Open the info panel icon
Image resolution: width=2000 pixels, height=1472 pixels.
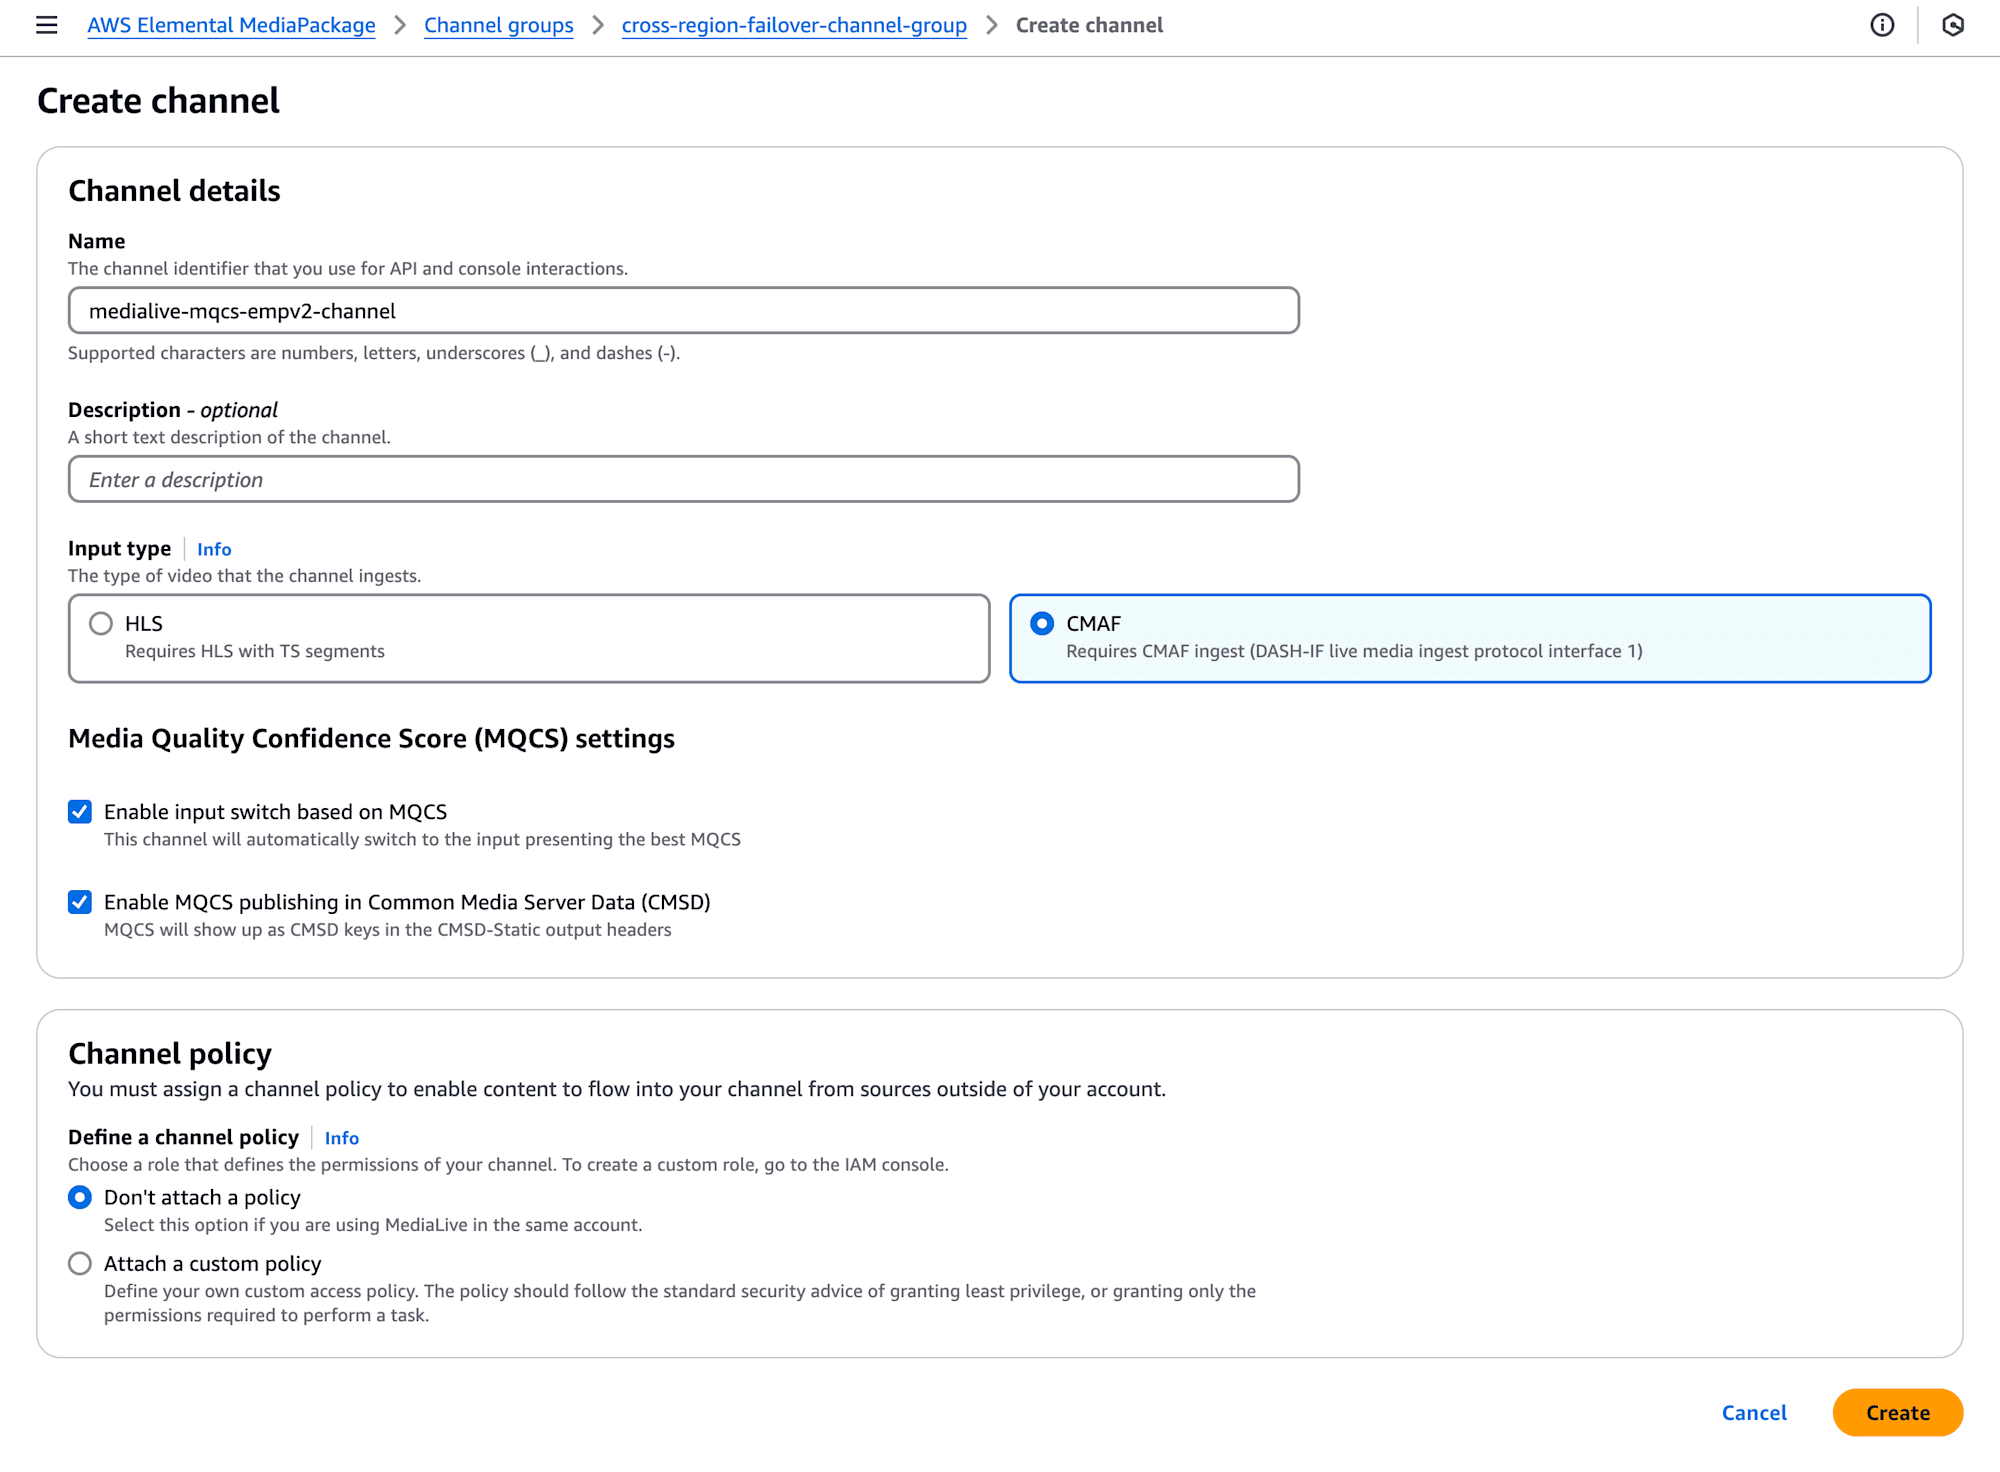(x=1882, y=25)
